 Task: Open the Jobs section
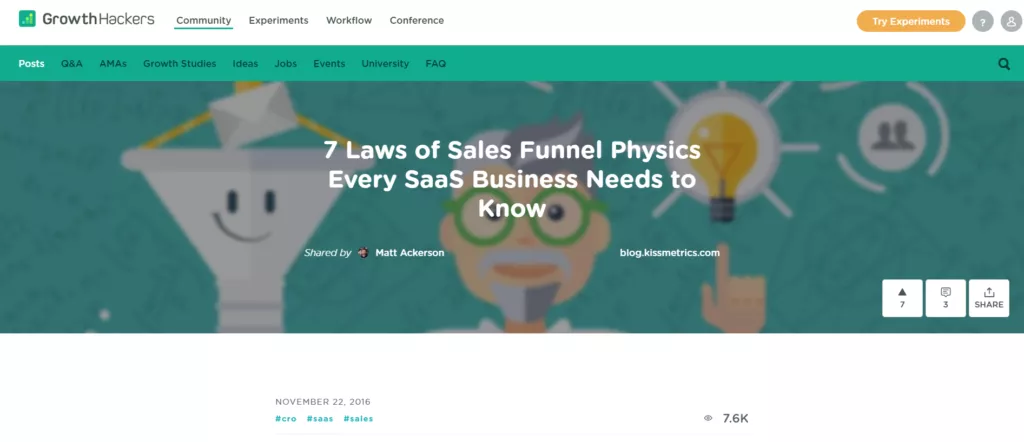(285, 64)
